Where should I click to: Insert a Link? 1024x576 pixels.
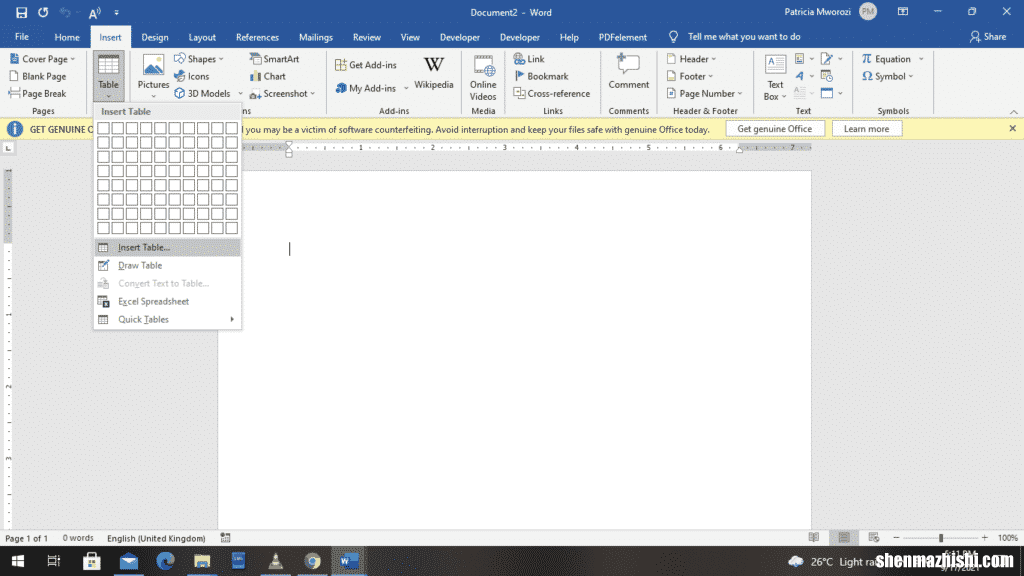click(529, 59)
